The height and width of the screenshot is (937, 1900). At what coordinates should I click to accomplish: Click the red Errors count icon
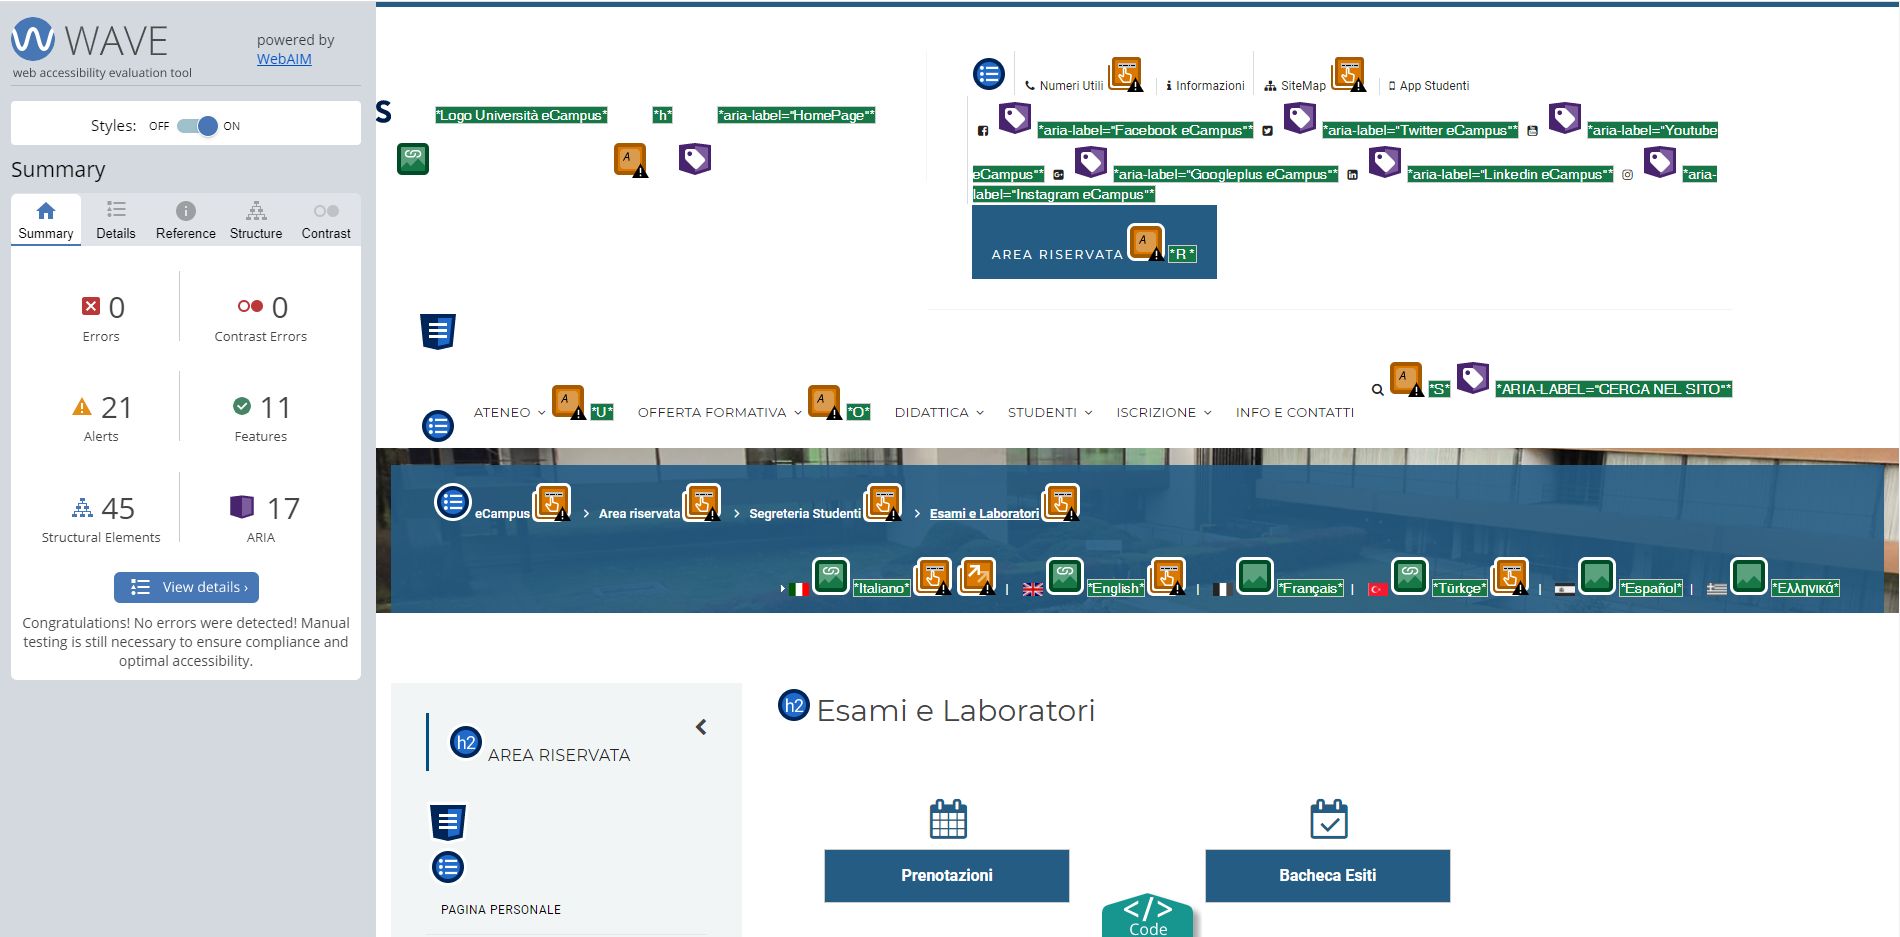click(91, 306)
